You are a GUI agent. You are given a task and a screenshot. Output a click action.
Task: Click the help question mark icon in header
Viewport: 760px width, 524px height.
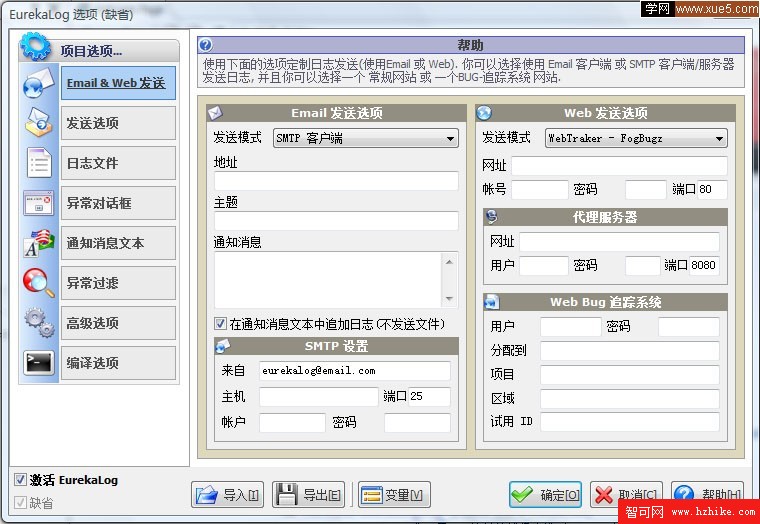tap(206, 45)
